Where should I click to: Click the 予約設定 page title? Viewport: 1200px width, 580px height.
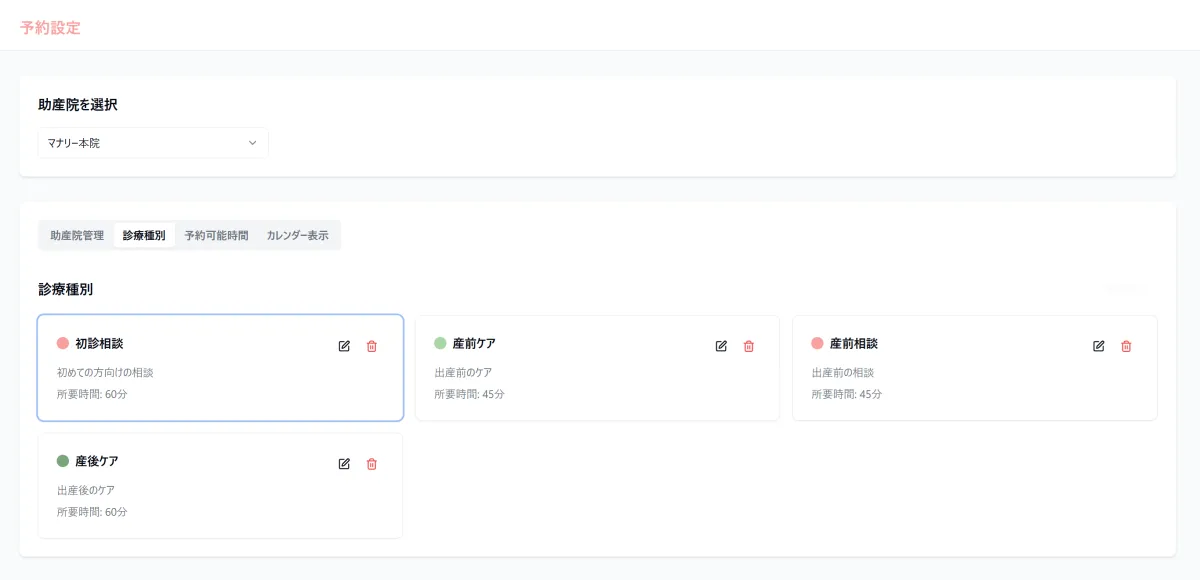(x=50, y=28)
